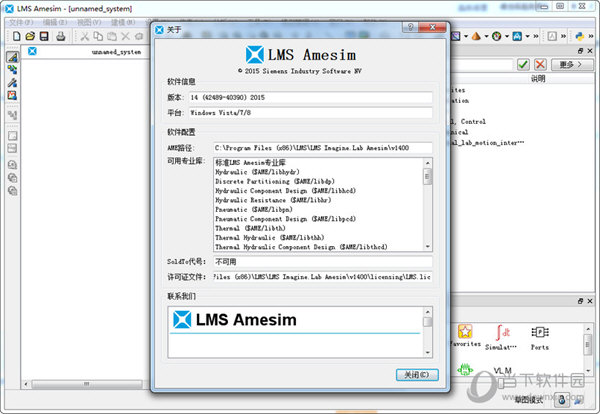Click scroll down arrow in contact panel
Viewport: 600px width, 414px height.
(428, 353)
